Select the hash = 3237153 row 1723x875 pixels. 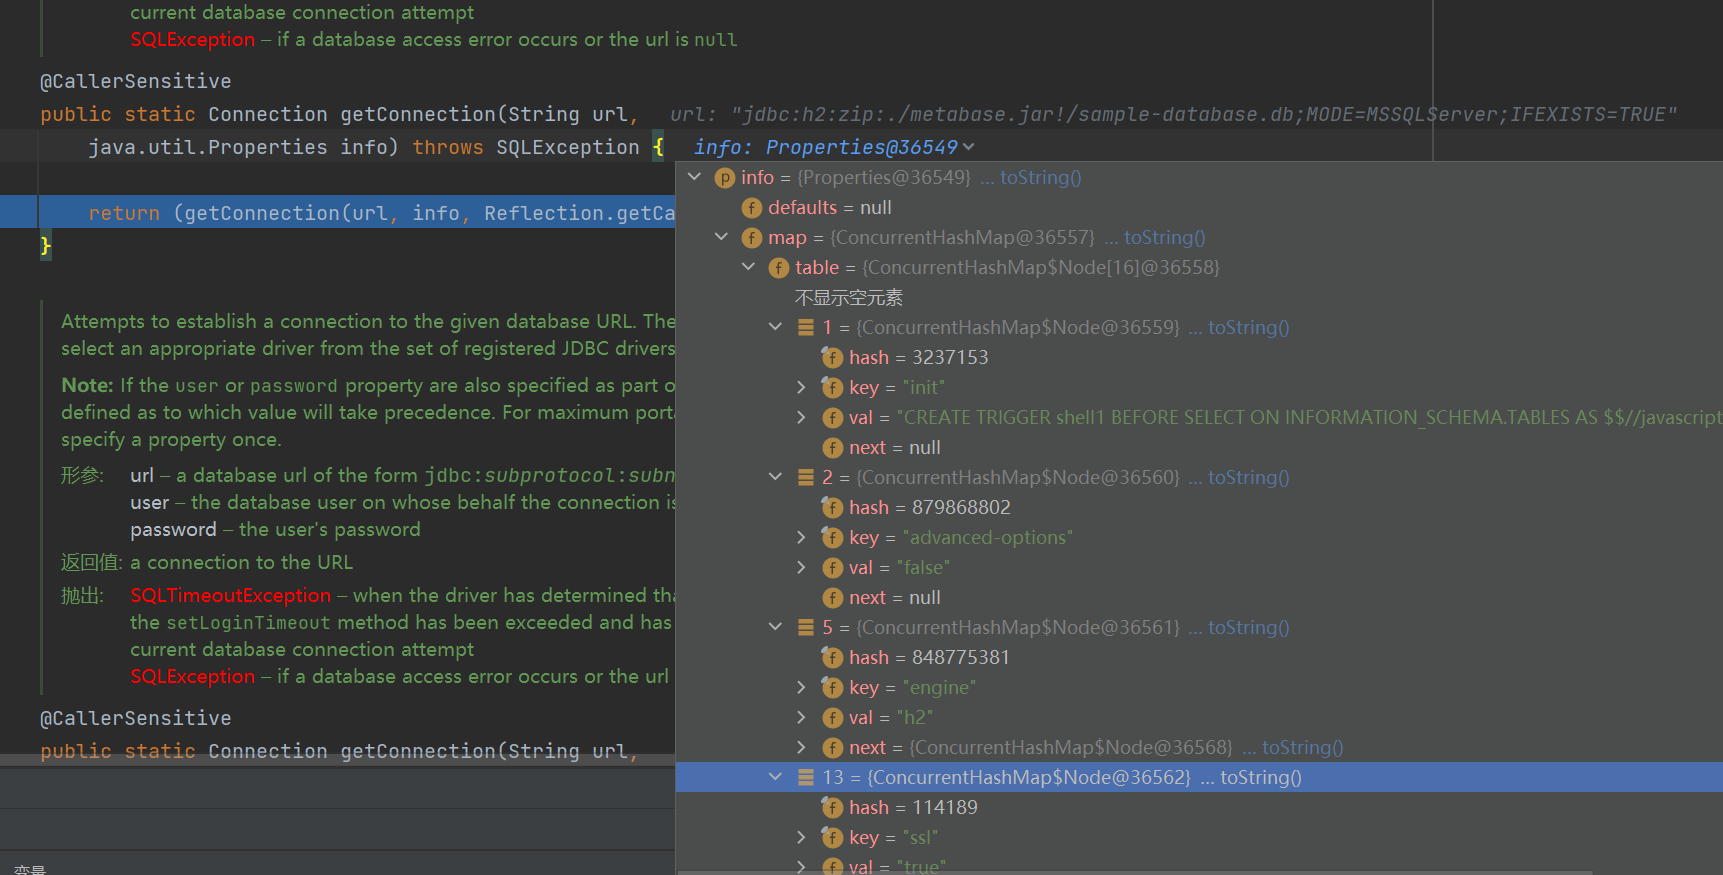(1199, 357)
